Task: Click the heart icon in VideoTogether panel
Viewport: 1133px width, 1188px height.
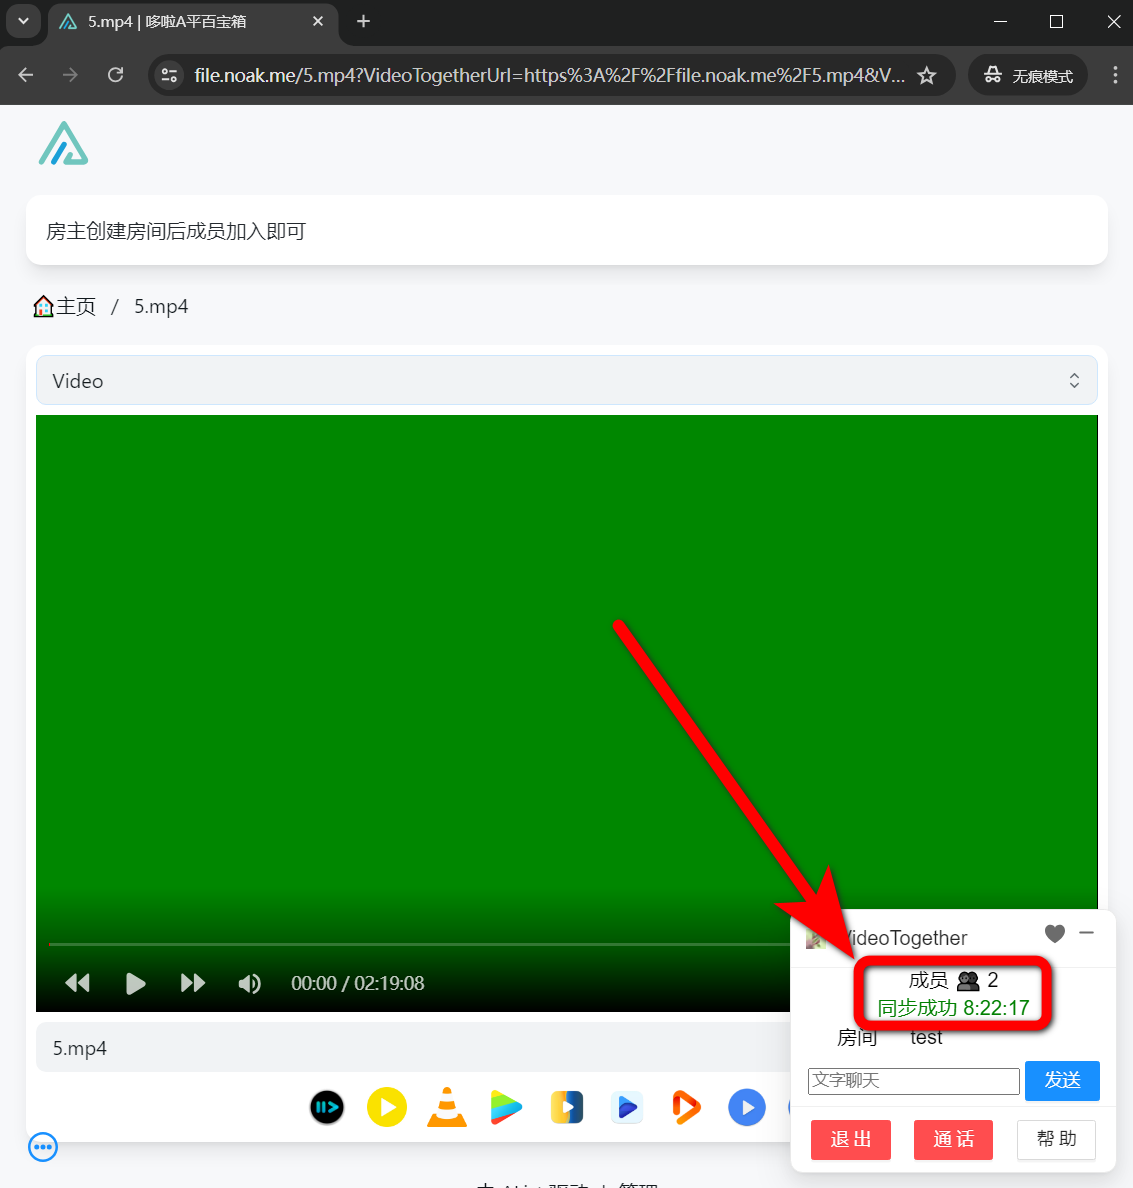Action: coord(1054,933)
